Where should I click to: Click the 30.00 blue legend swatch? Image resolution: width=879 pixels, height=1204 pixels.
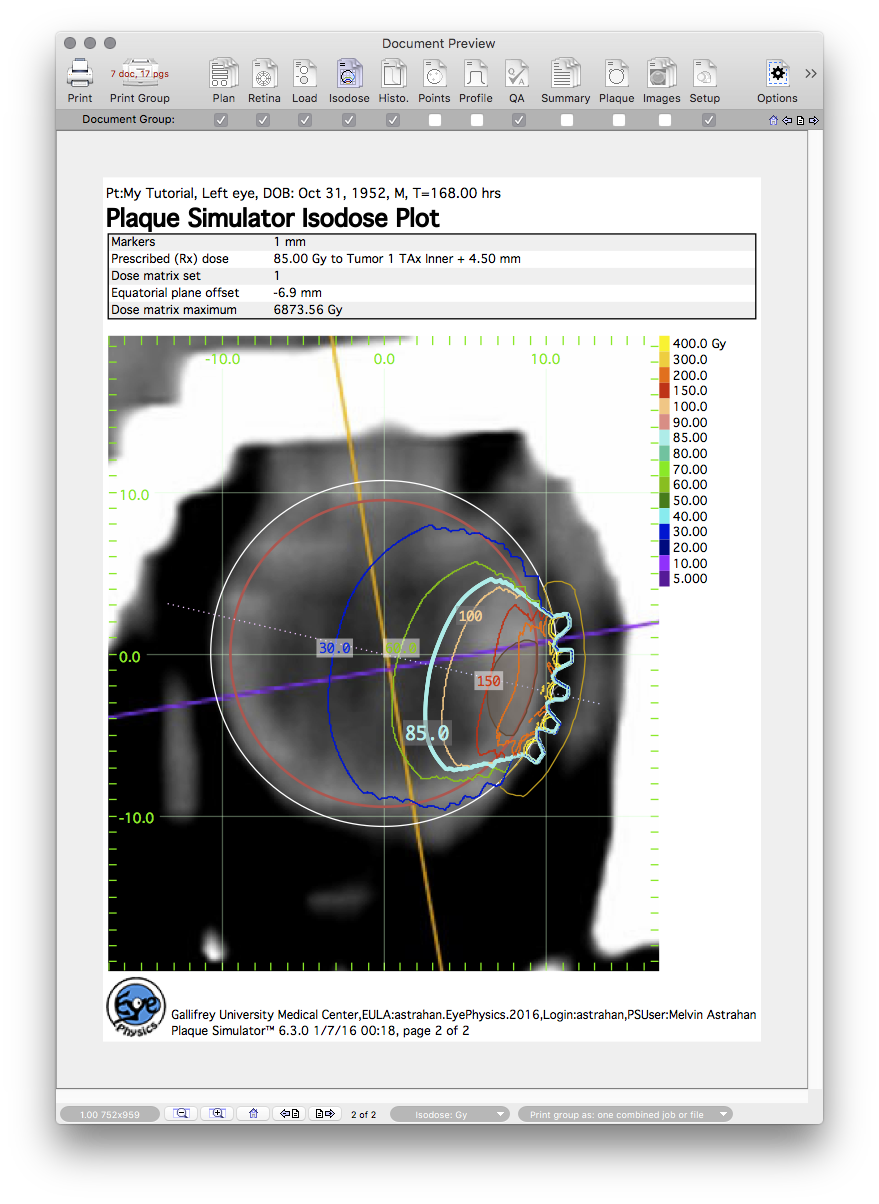click(665, 531)
